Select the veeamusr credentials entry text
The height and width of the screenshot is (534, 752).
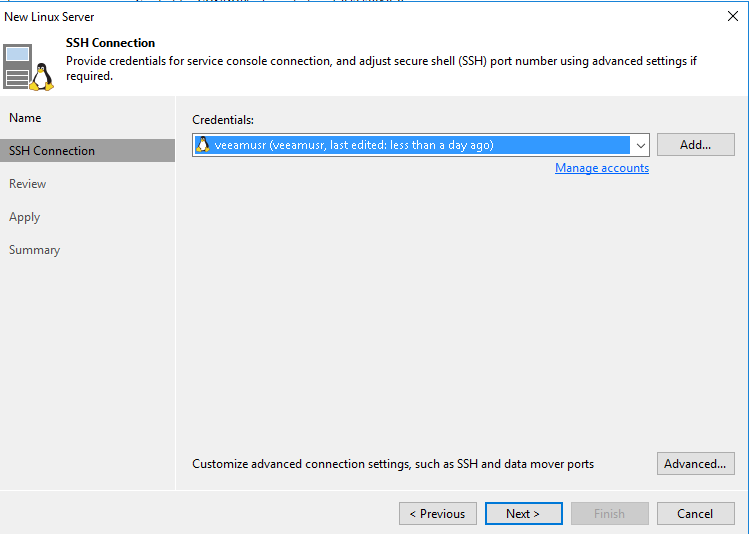click(354, 145)
